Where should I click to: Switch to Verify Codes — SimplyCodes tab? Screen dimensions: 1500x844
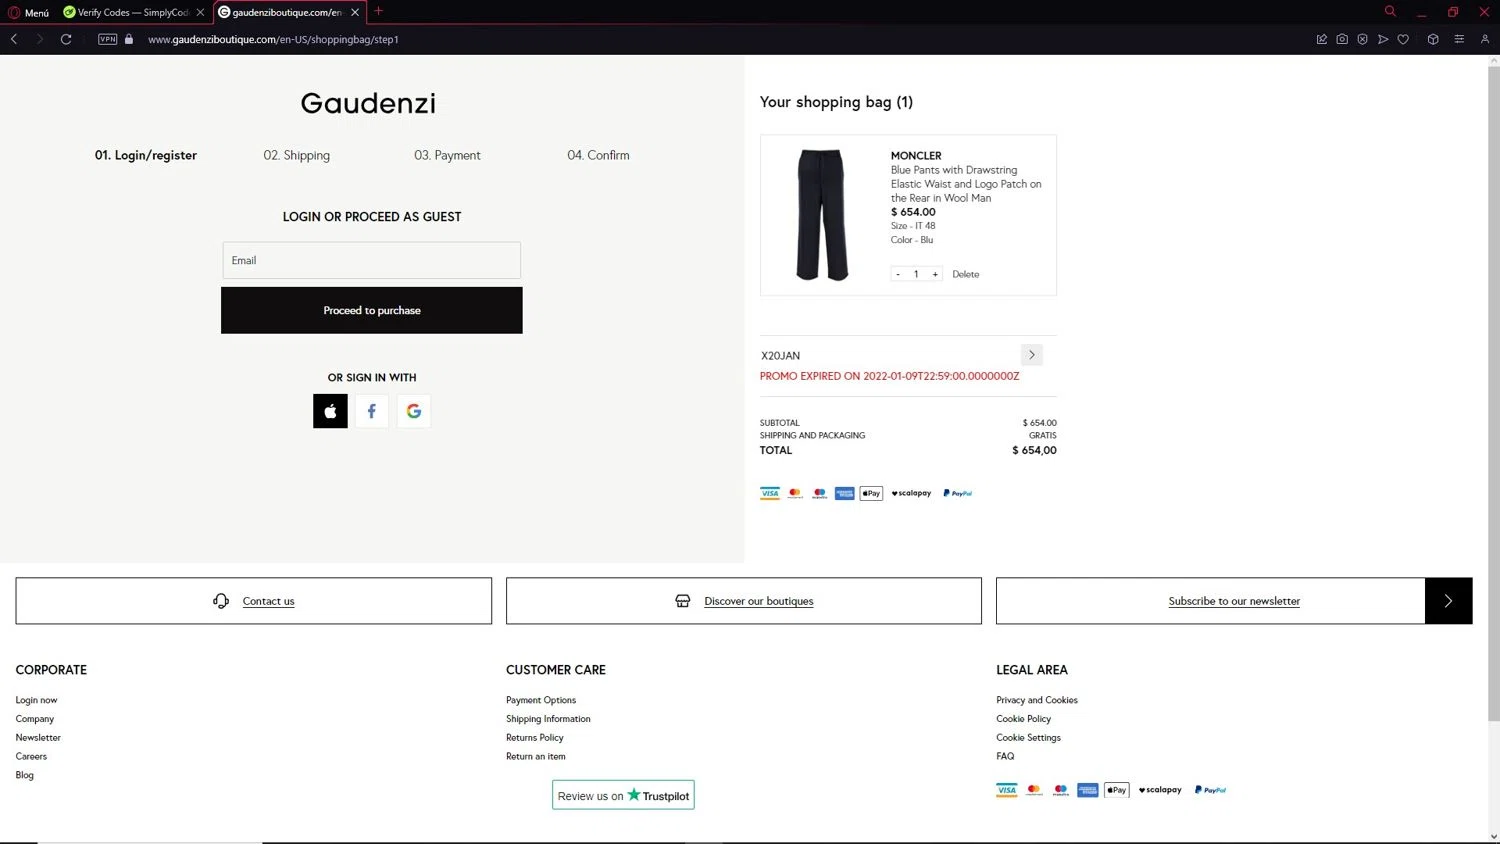[133, 12]
